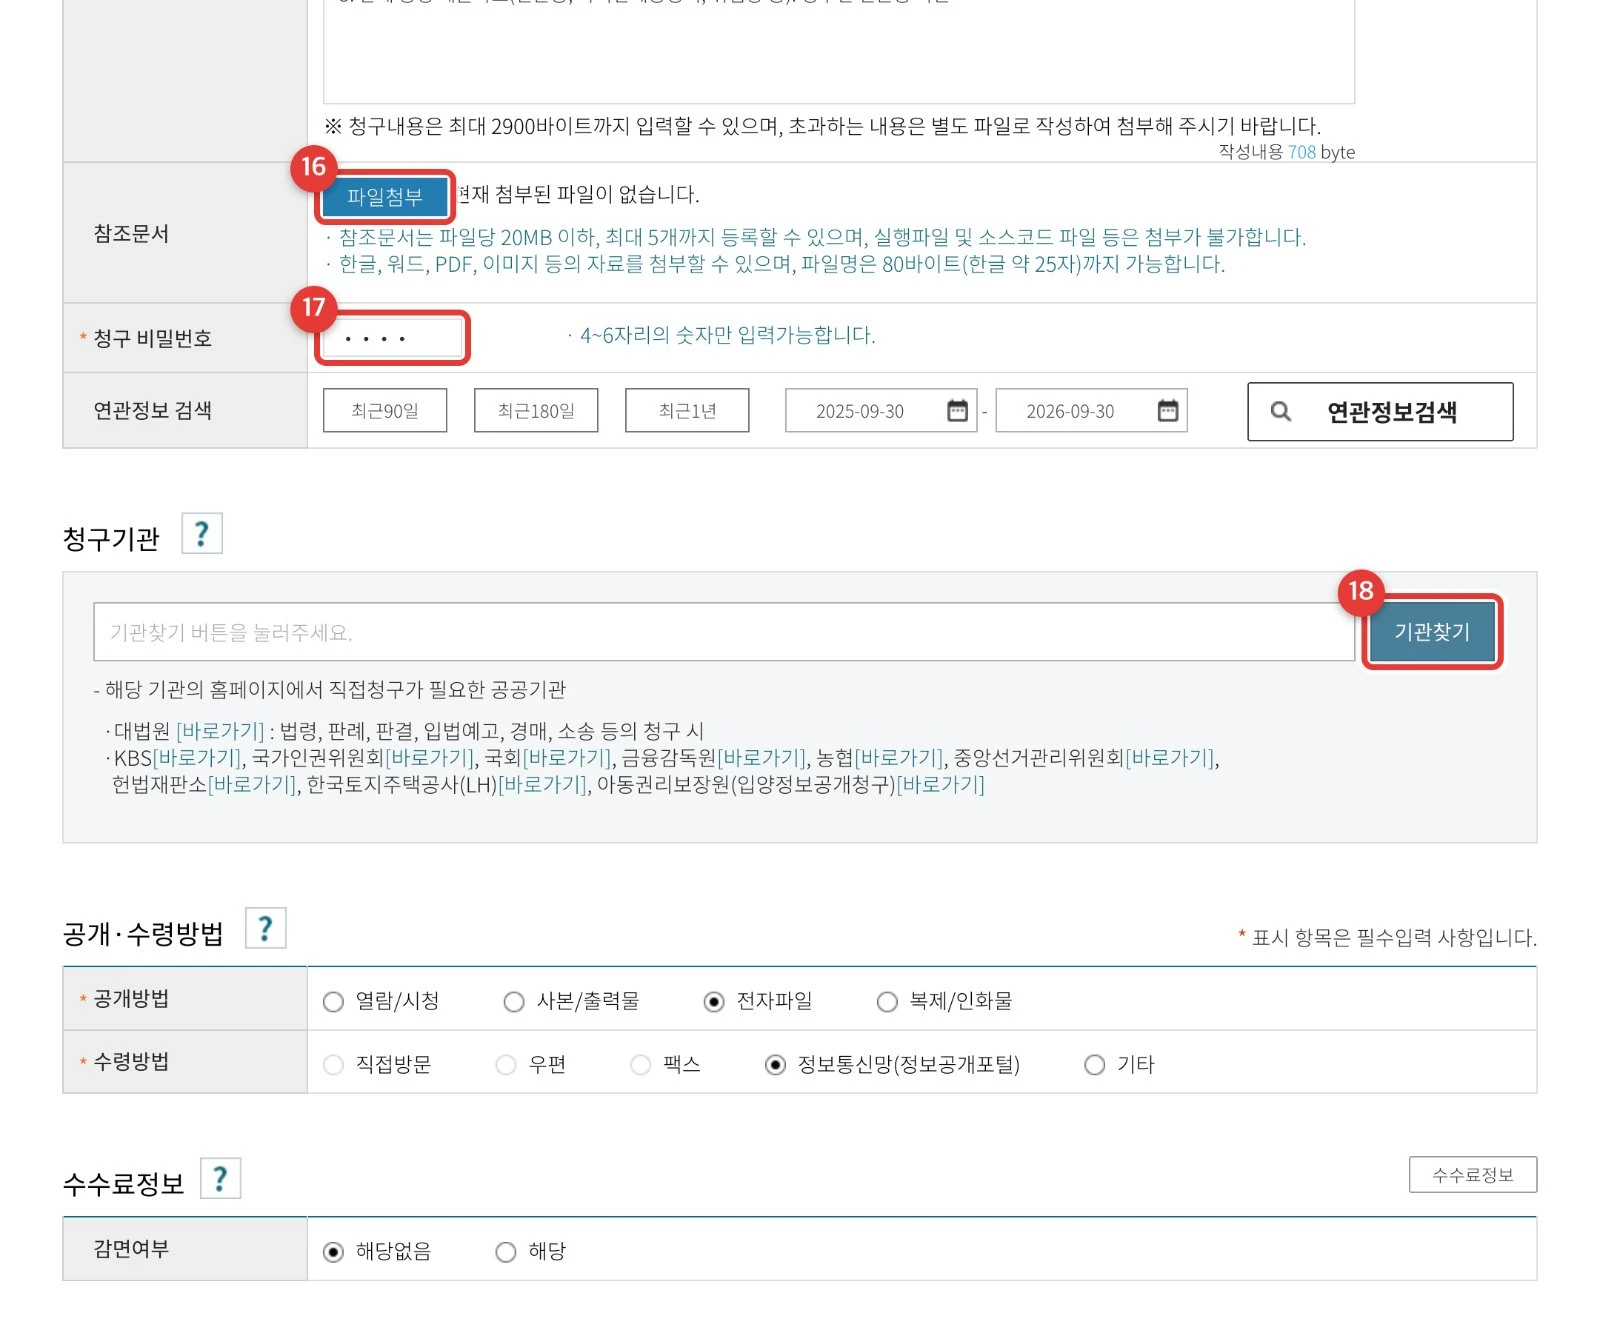The height and width of the screenshot is (1333, 1600).
Task: Open 농협 바로가기 link
Action: 899,758
